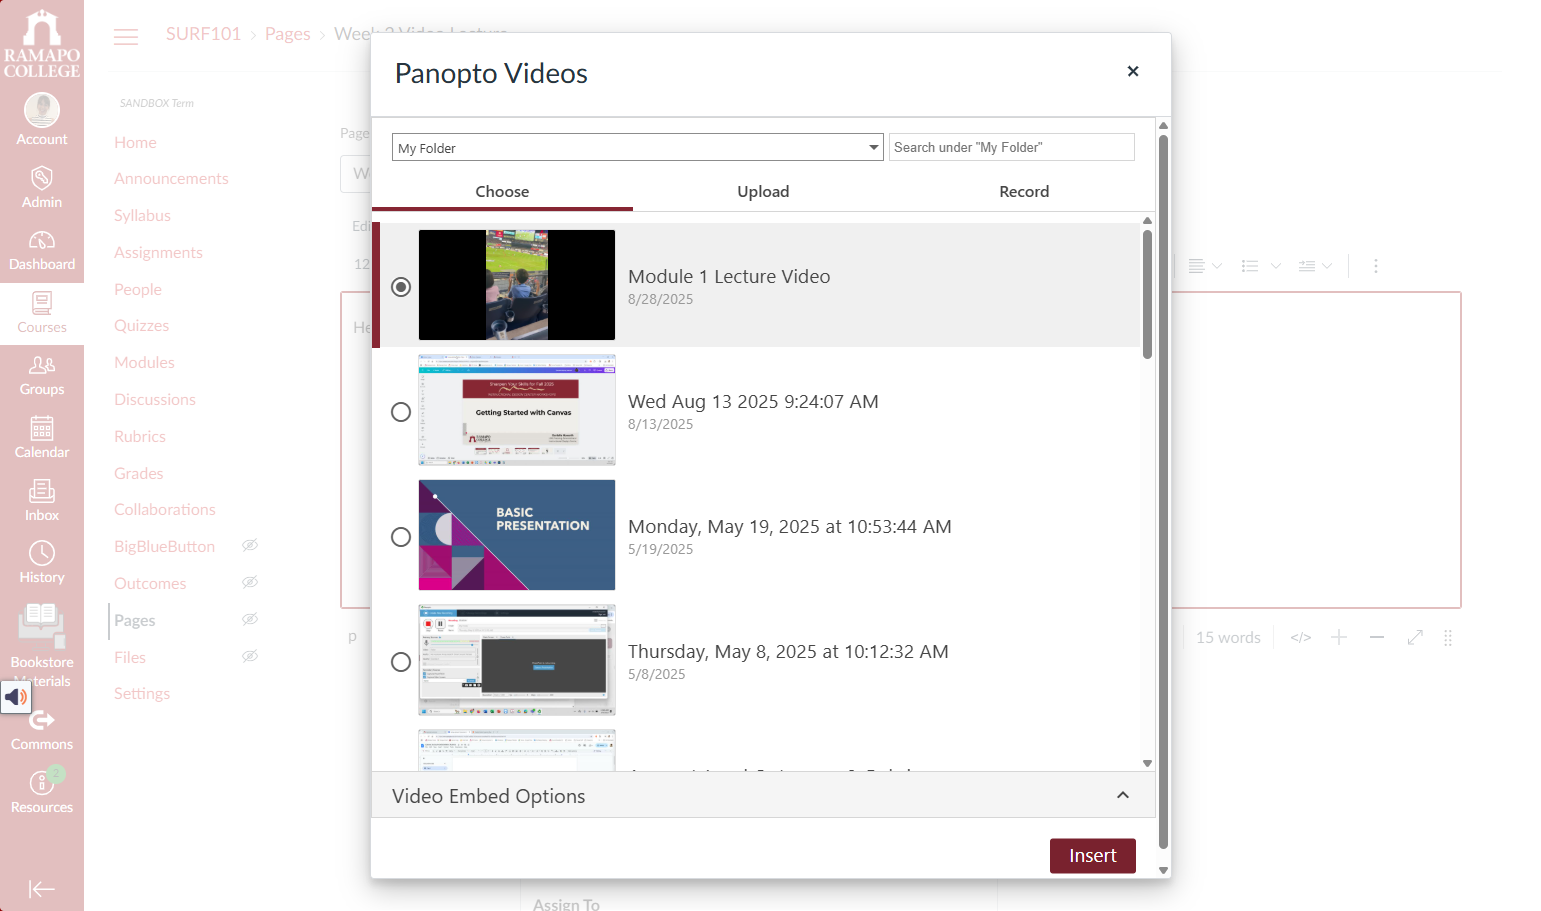The height and width of the screenshot is (911, 1541).
Task: Close the Panopto Videos dialog
Action: click(1133, 71)
